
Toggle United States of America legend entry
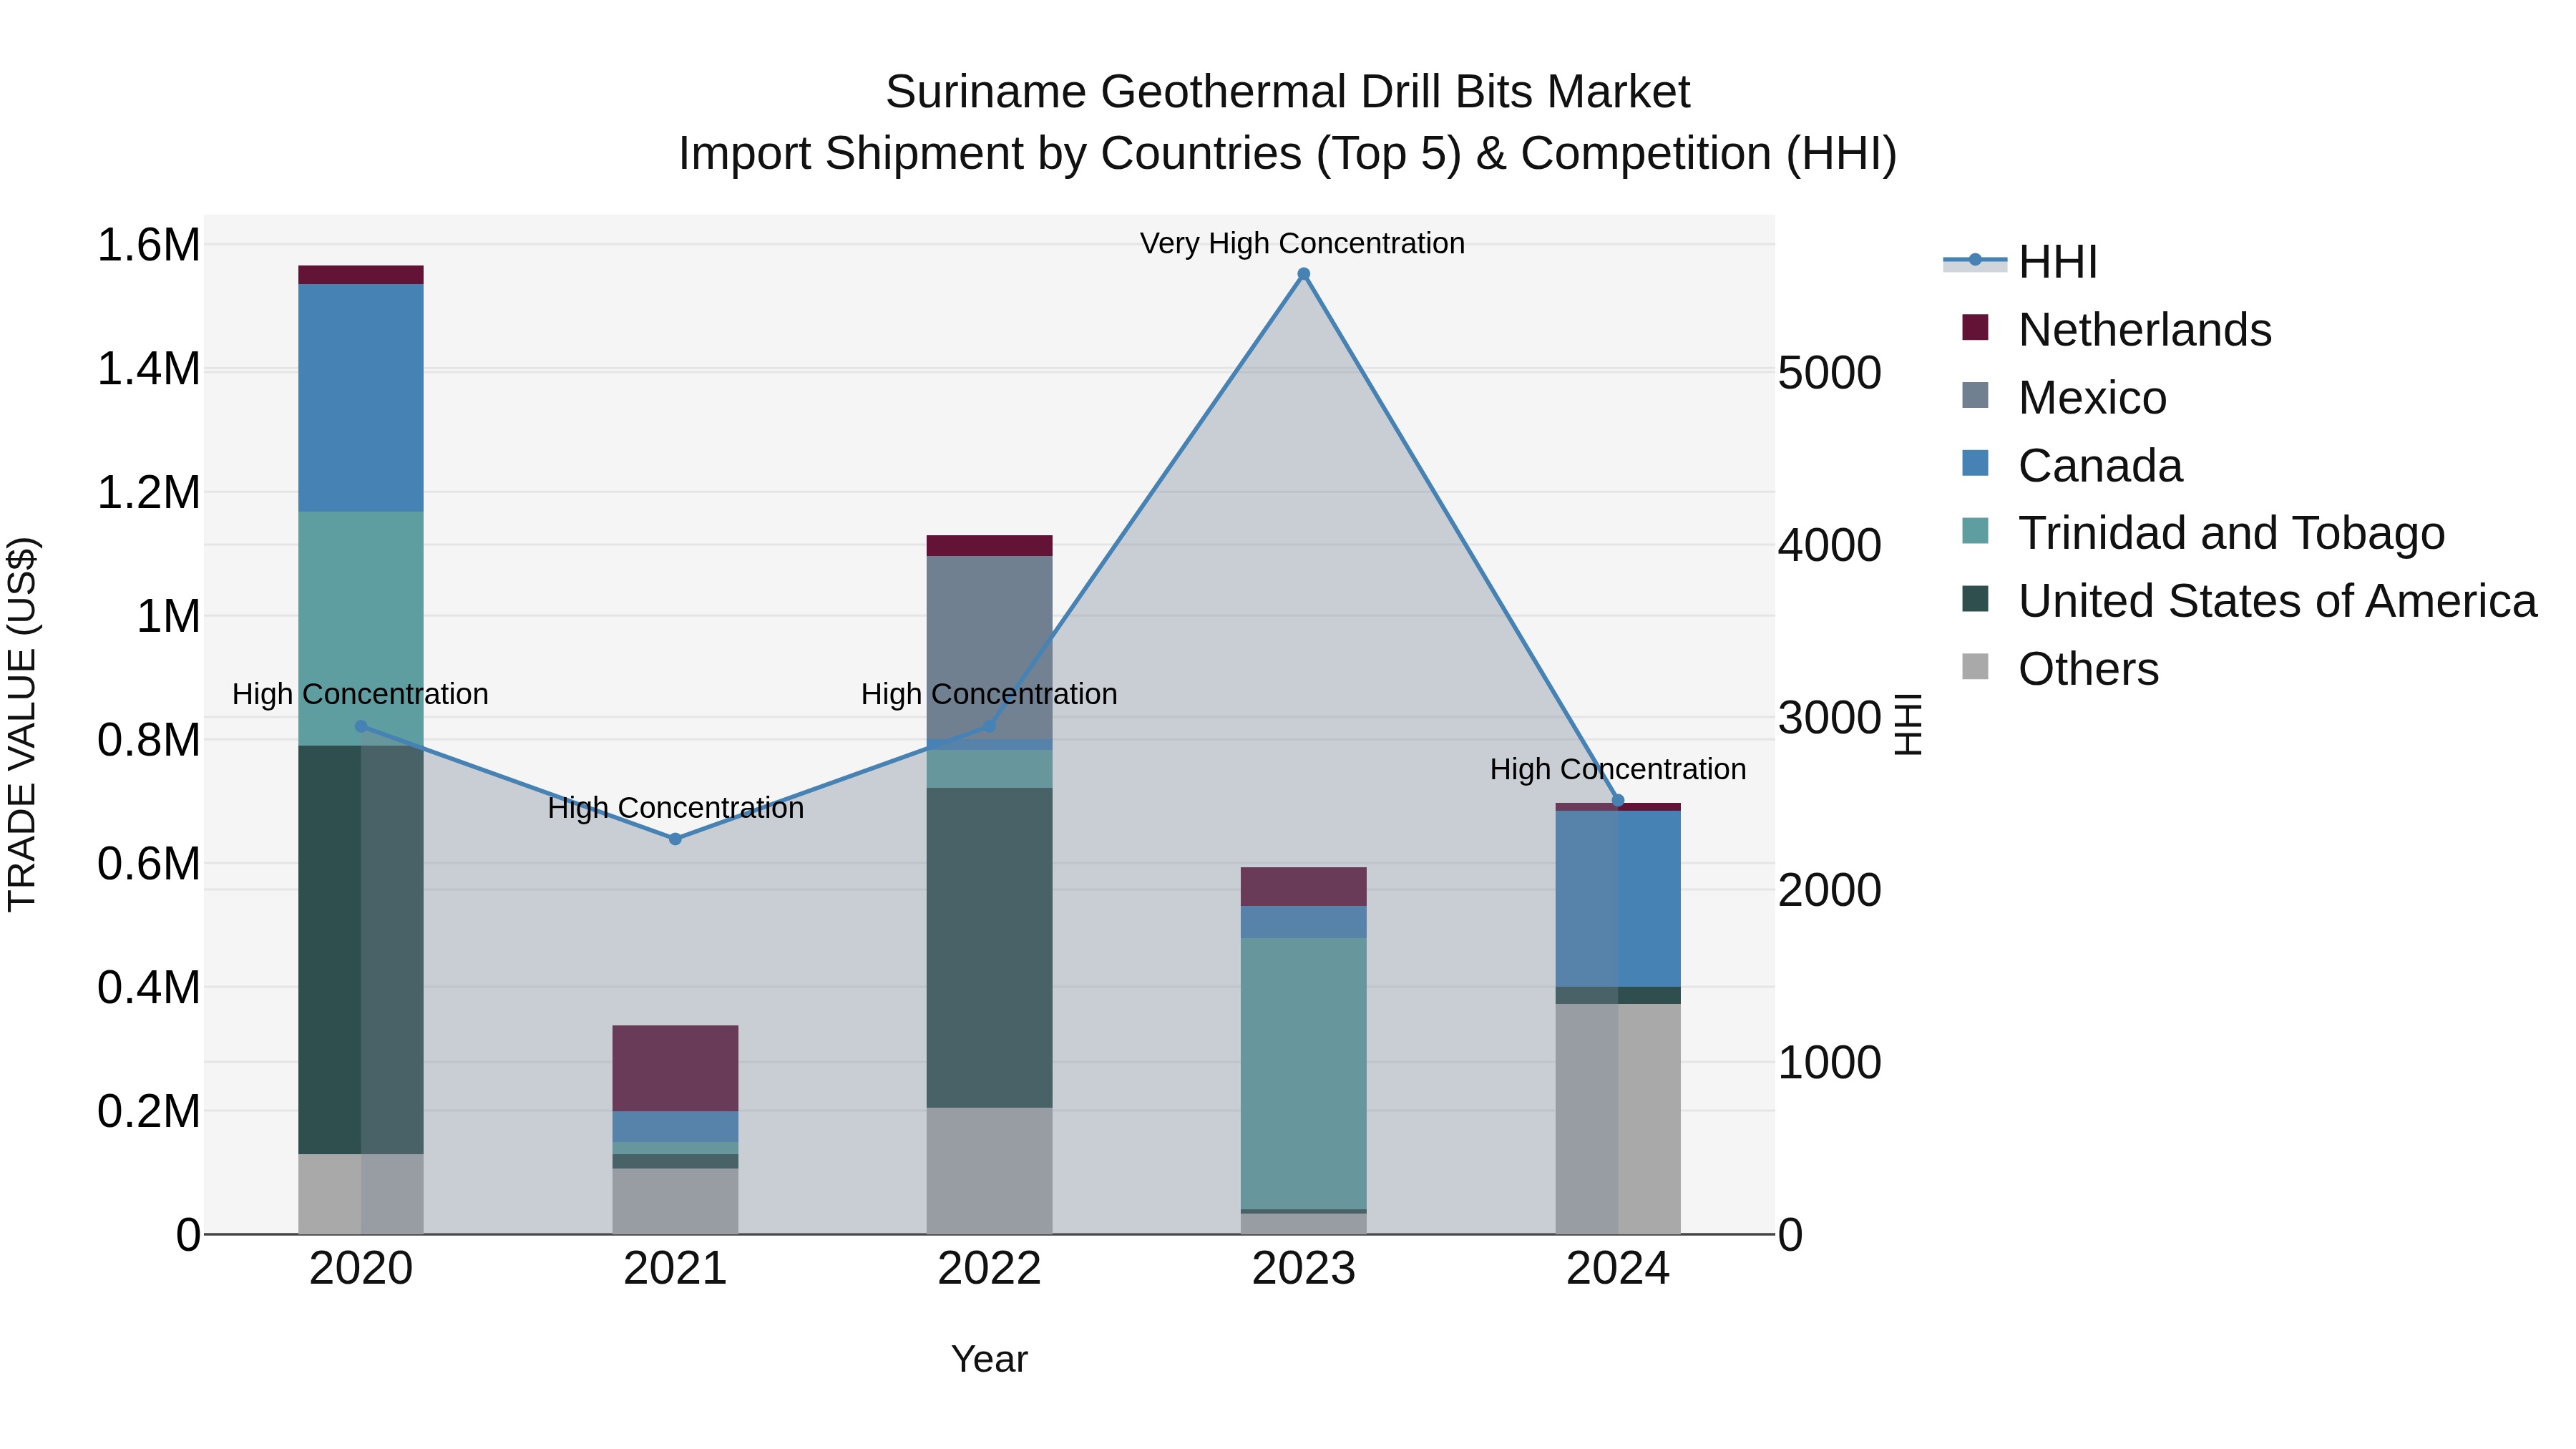[2249, 601]
